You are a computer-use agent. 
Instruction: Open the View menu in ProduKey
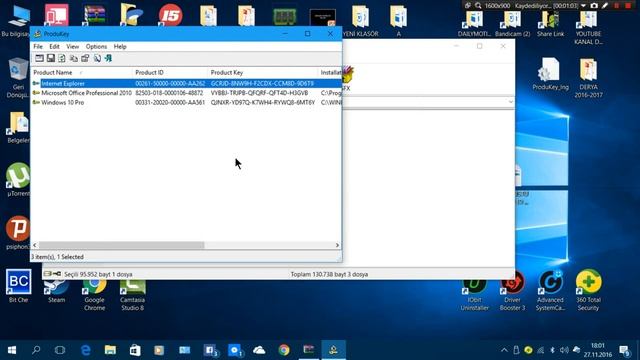[72, 47]
